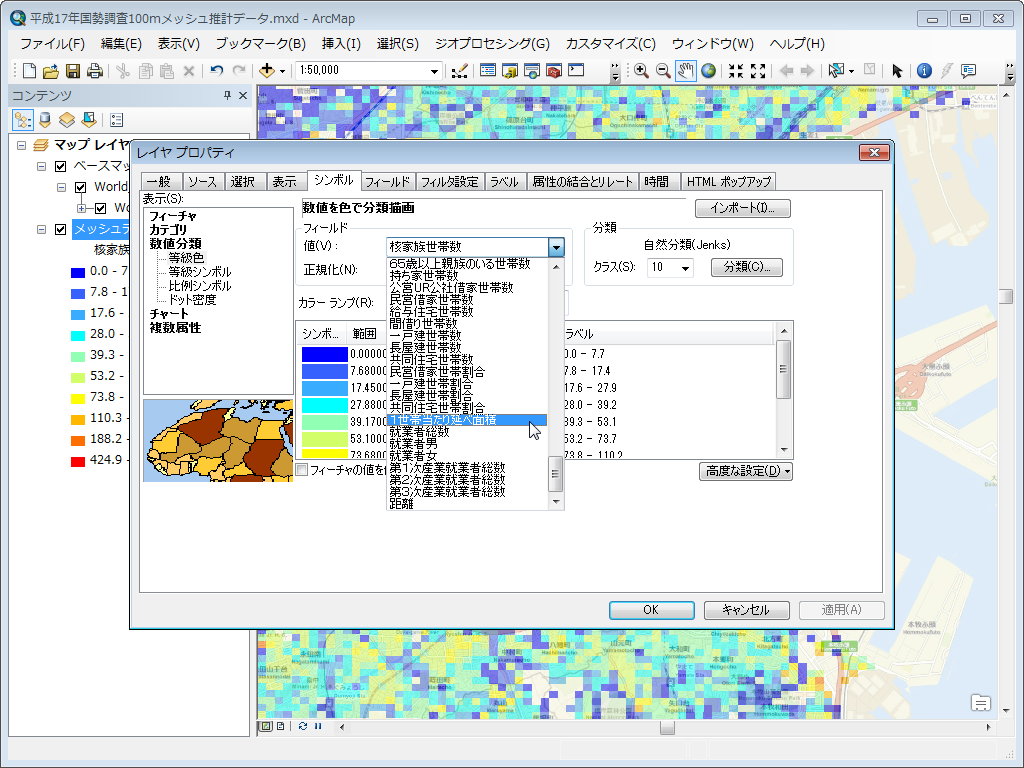
Task: Switch contents to List By Selection
Action: click(89, 120)
